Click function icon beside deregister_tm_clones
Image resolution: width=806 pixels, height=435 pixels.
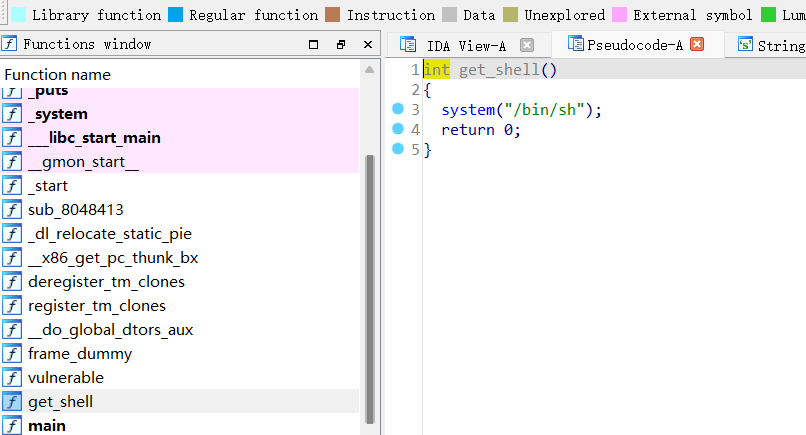click(12, 282)
